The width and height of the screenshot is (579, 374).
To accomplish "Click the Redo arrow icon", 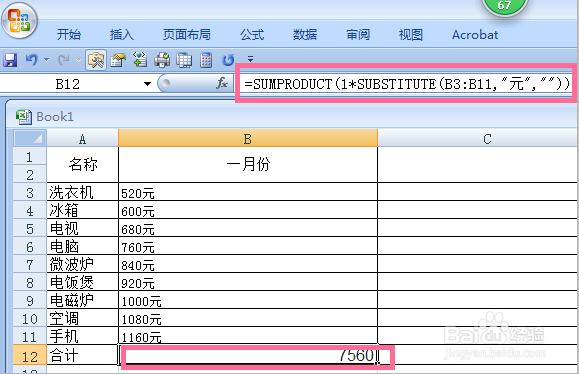I will click(x=64, y=59).
